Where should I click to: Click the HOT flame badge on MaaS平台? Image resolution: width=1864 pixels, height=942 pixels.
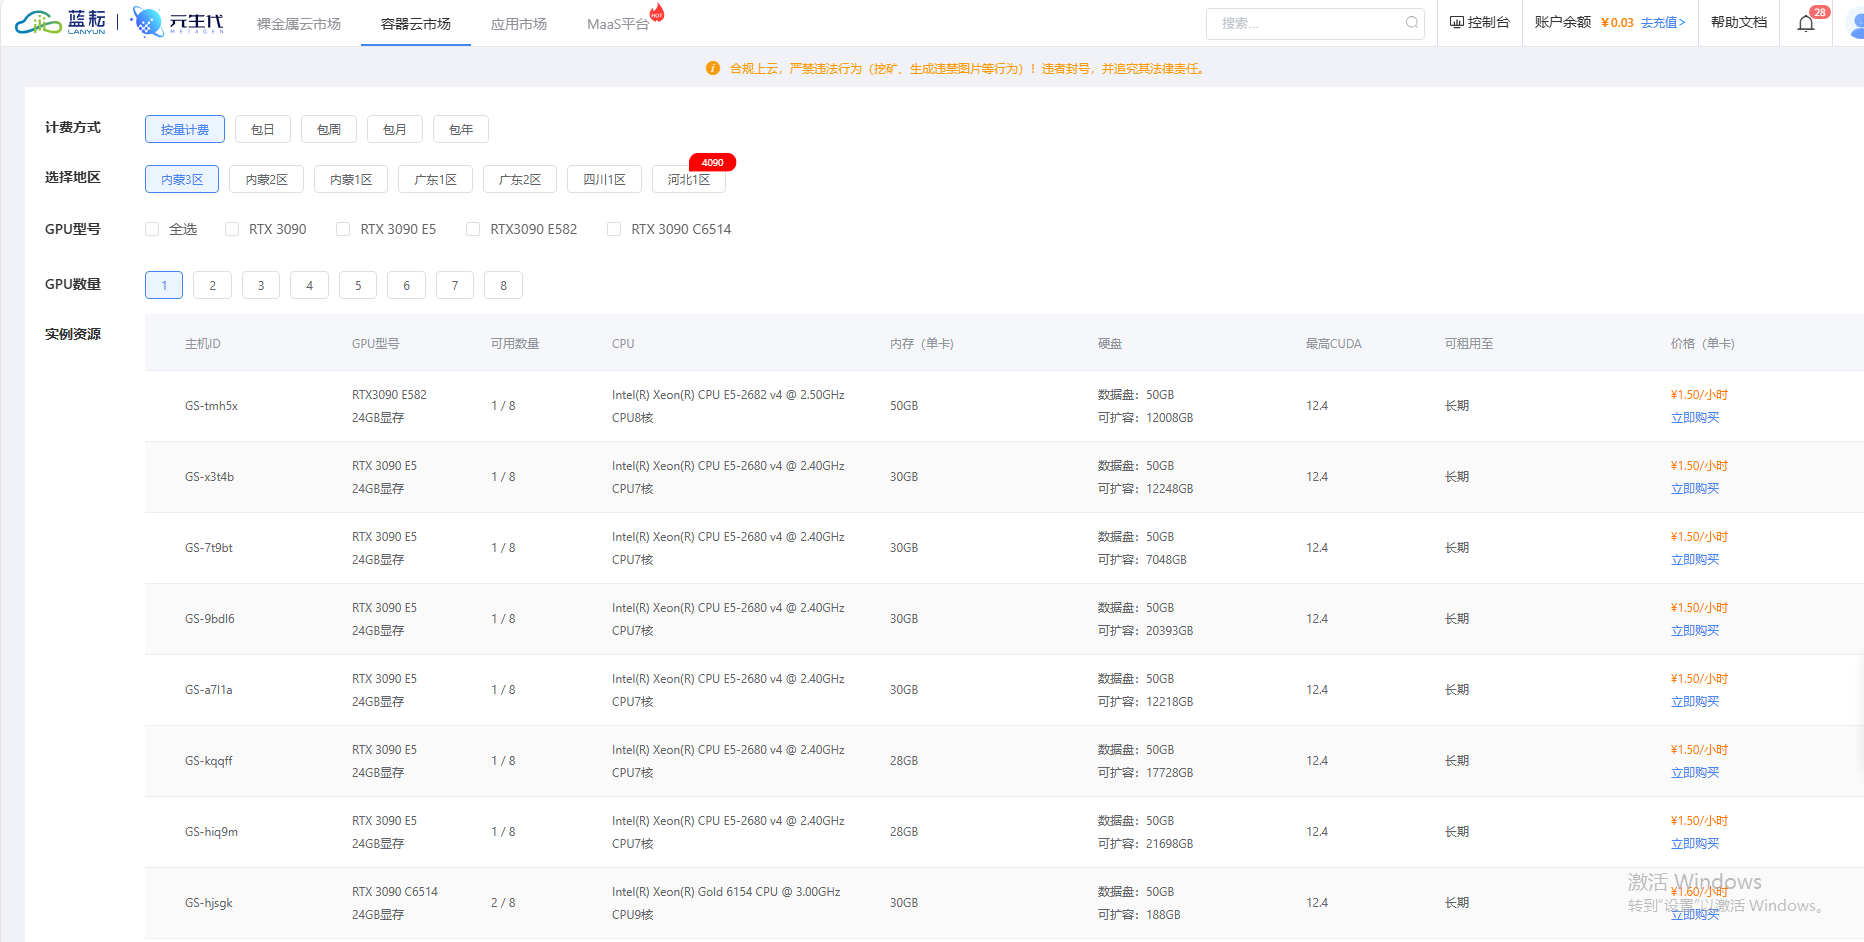click(657, 12)
